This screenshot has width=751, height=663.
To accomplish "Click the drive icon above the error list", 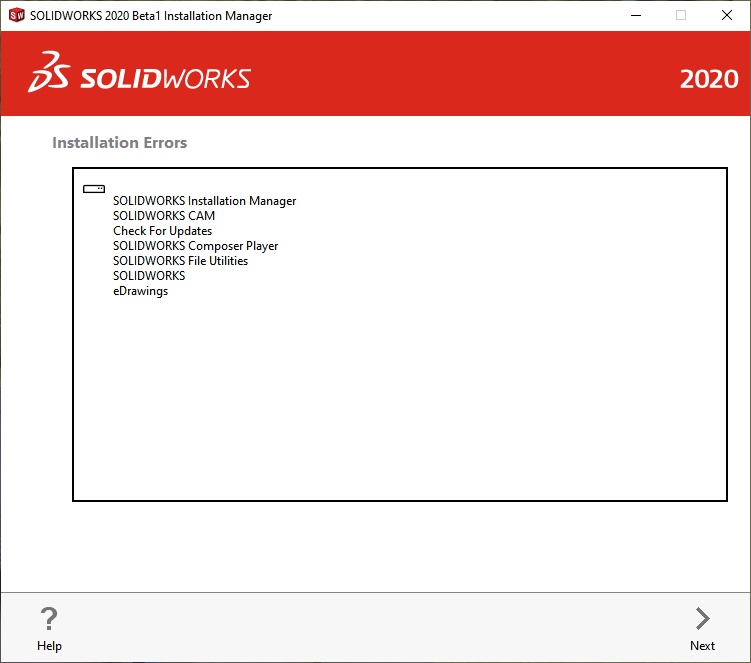I will tap(94, 189).
